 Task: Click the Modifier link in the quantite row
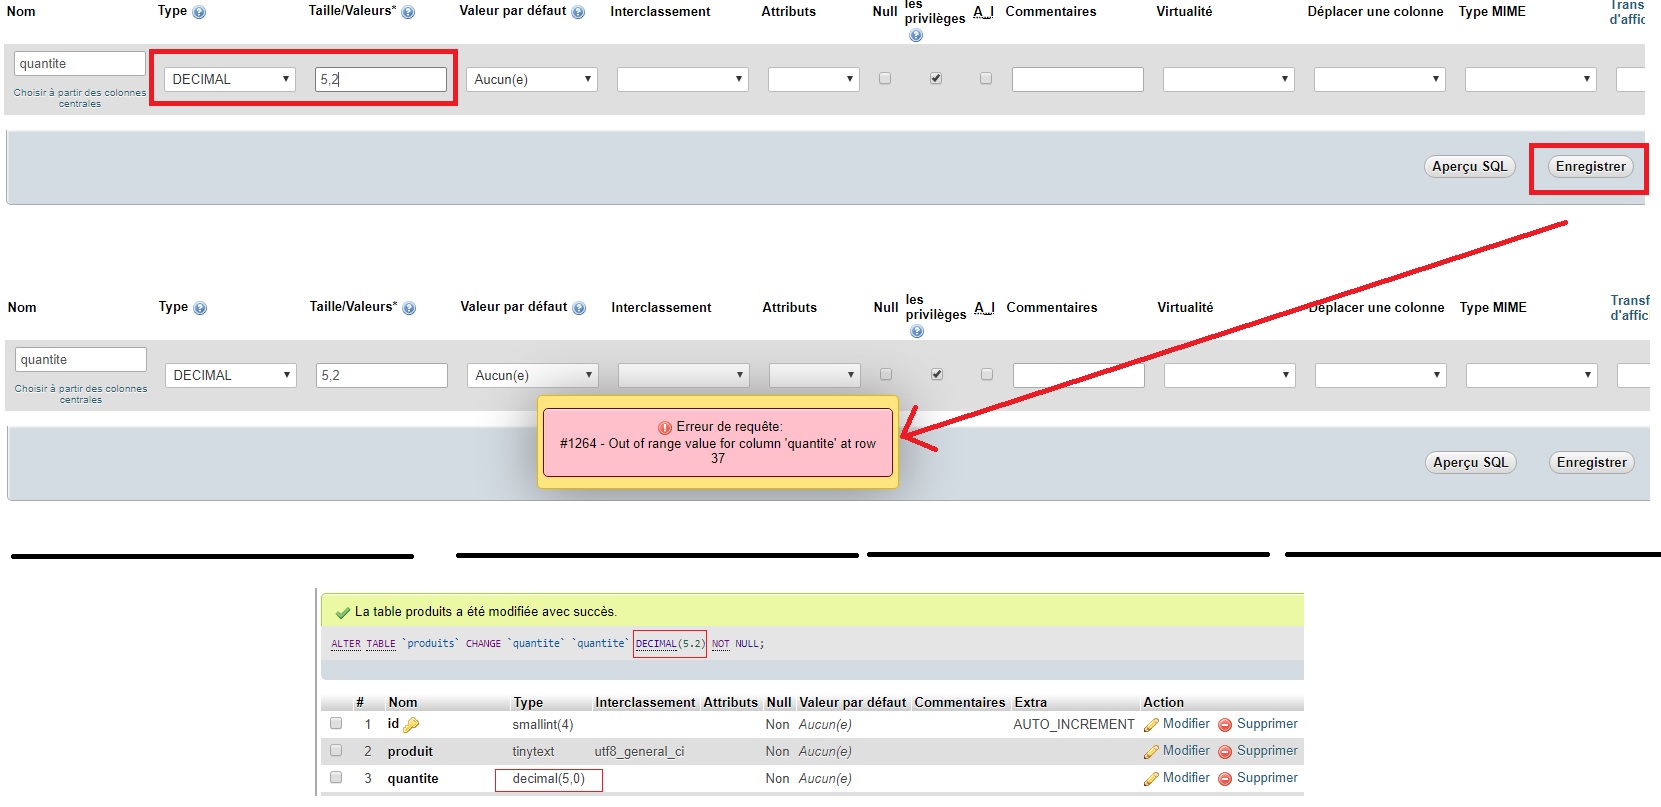coord(1186,778)
